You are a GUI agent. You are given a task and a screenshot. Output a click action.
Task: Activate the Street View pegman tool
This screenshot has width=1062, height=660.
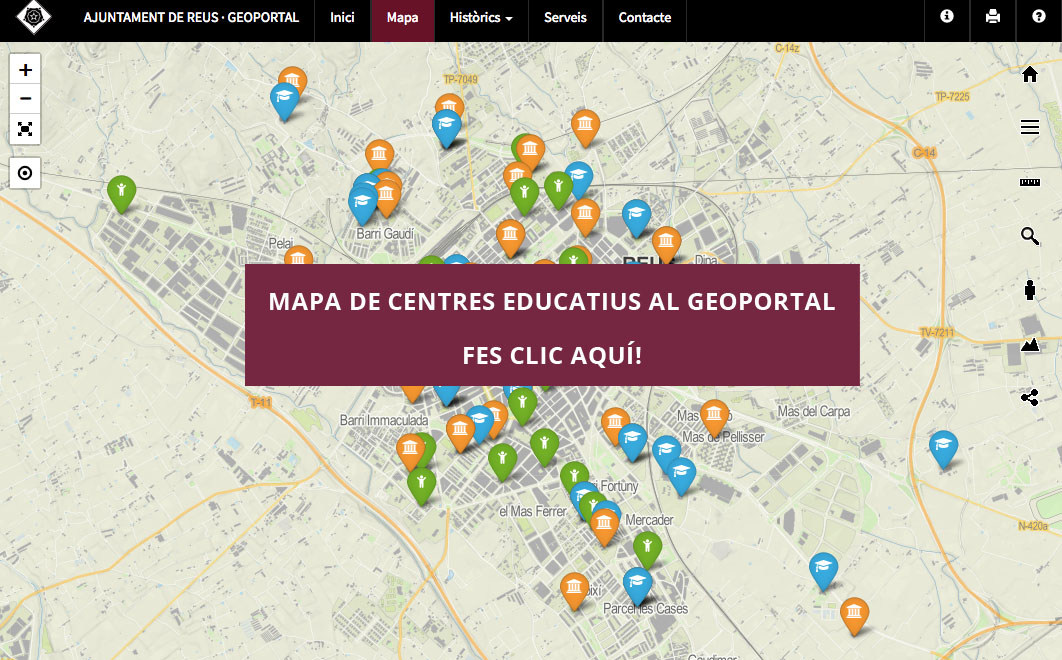[x=1030, y=291]
